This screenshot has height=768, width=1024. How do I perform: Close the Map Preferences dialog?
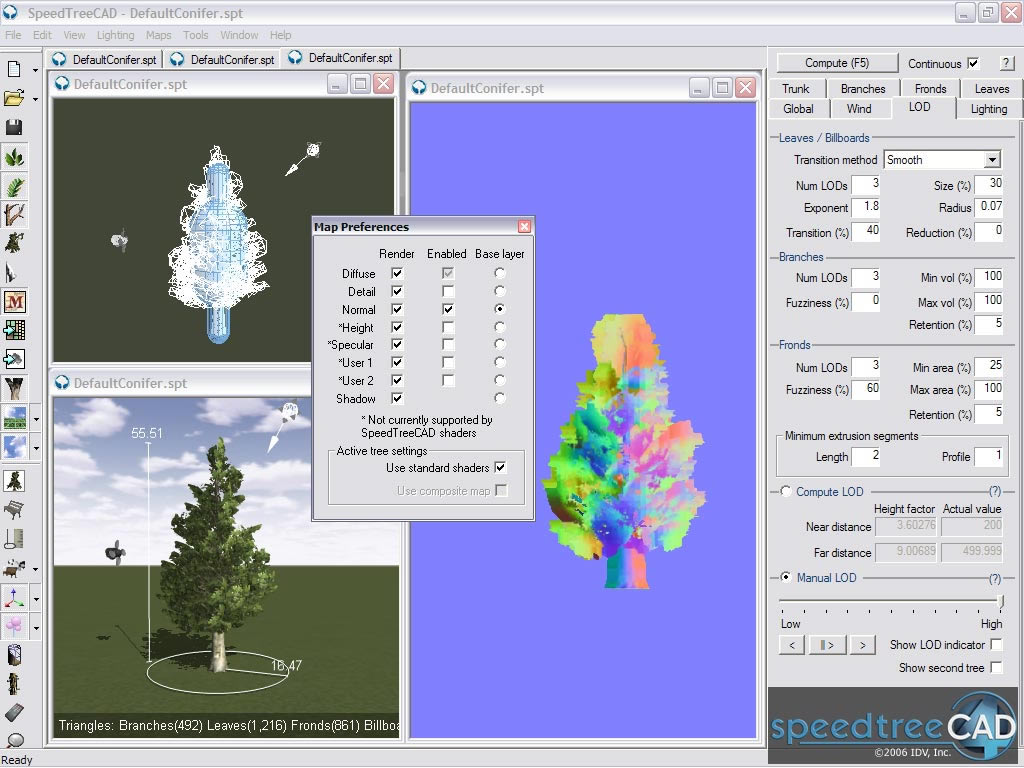pos(524,227)
